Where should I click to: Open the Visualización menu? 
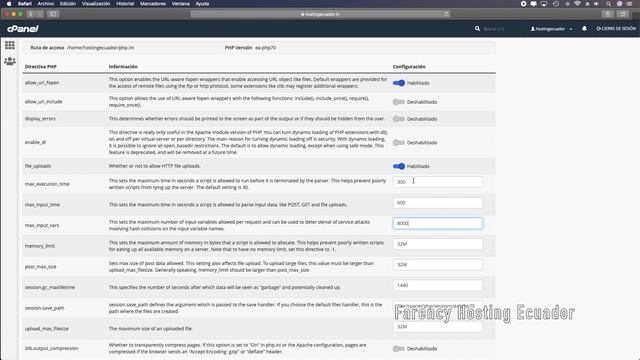click(x=96, y=4)
